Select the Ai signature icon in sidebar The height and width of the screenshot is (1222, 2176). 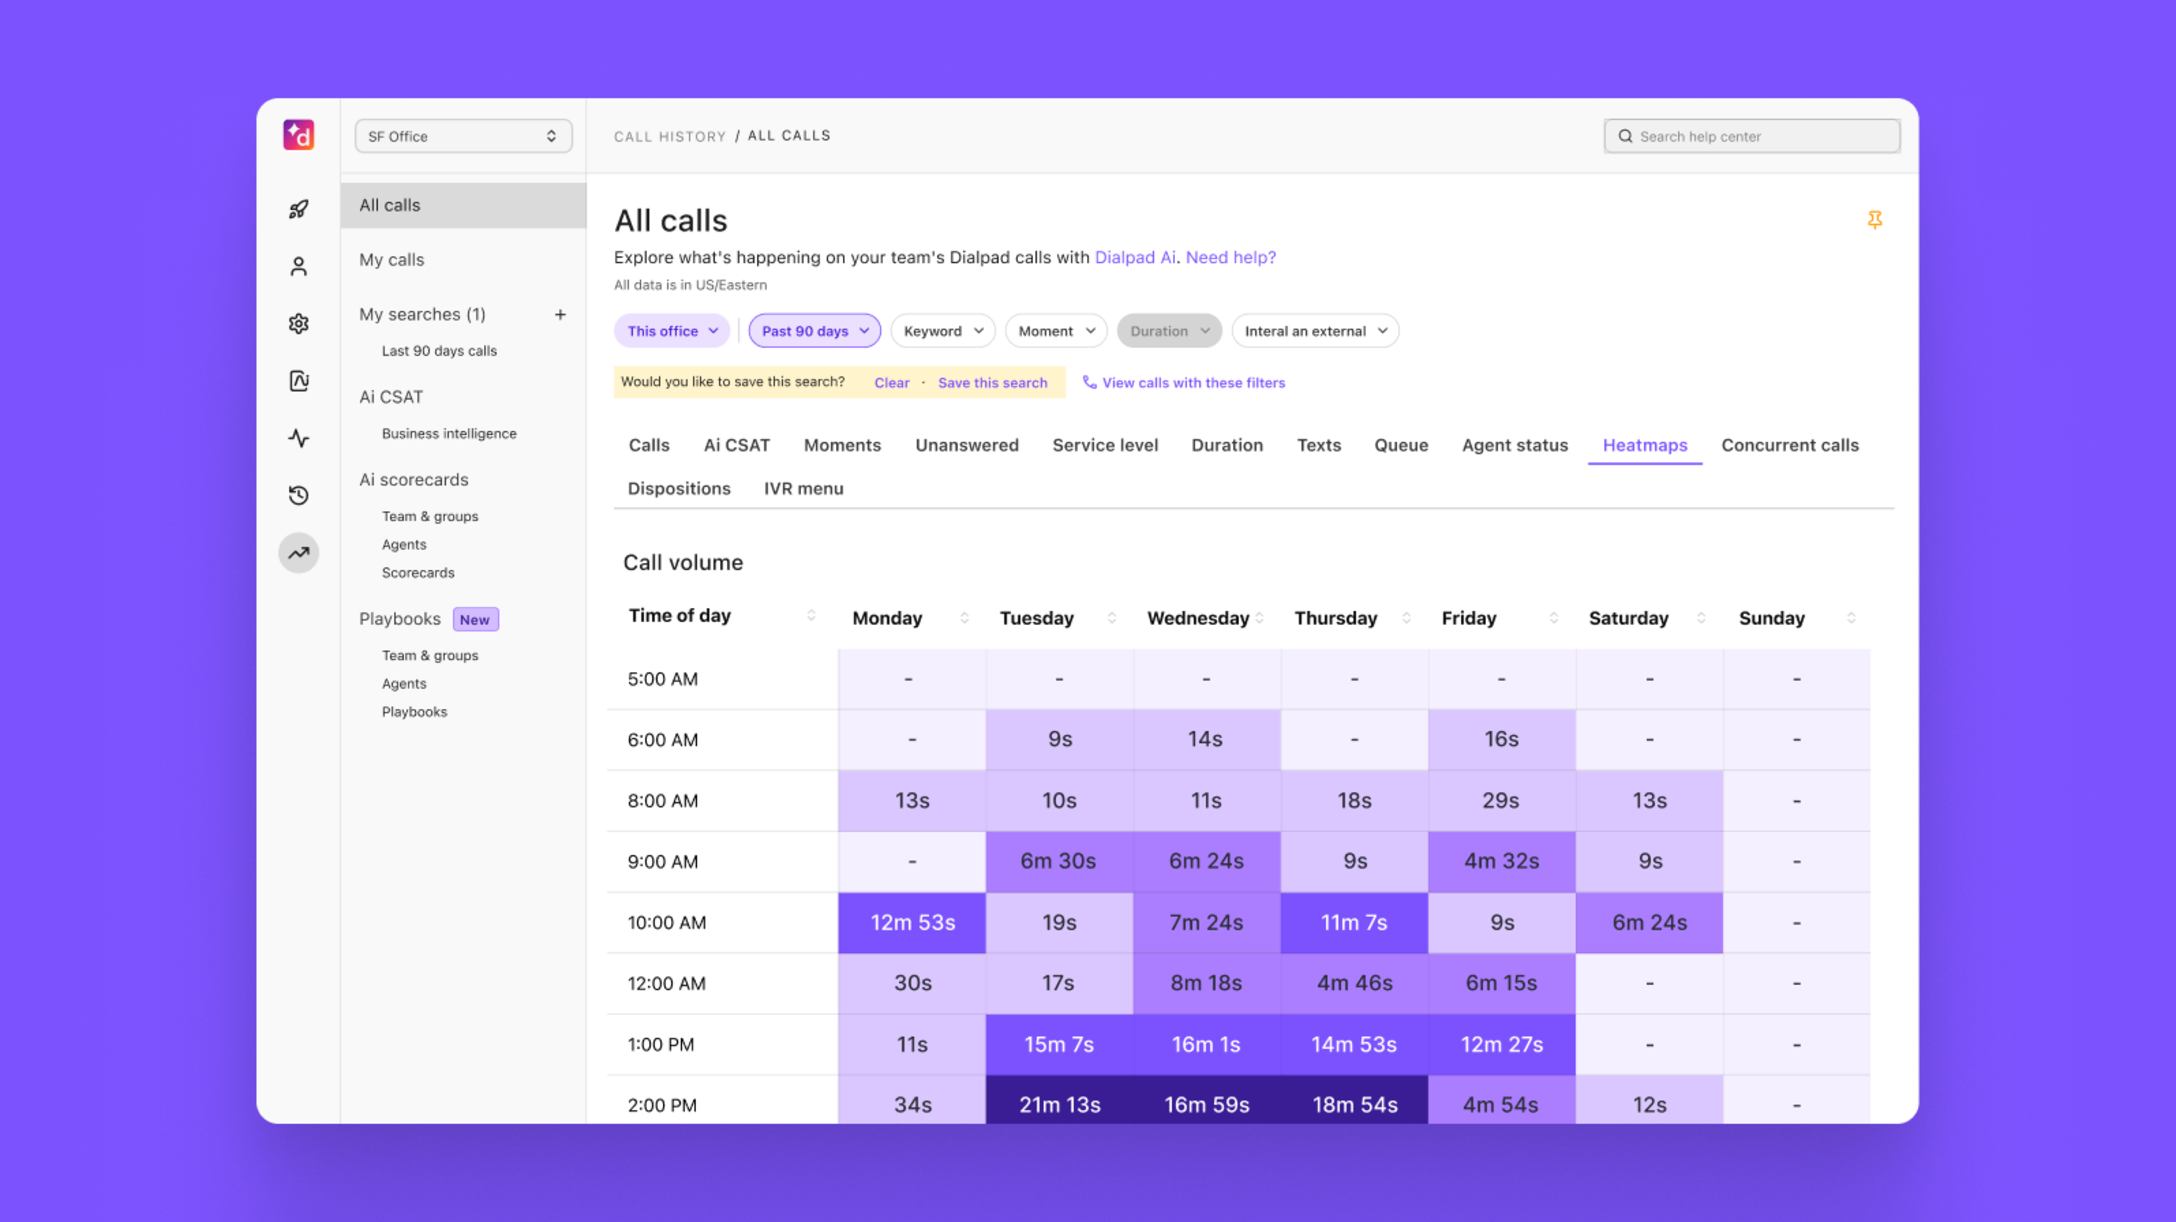298,380
